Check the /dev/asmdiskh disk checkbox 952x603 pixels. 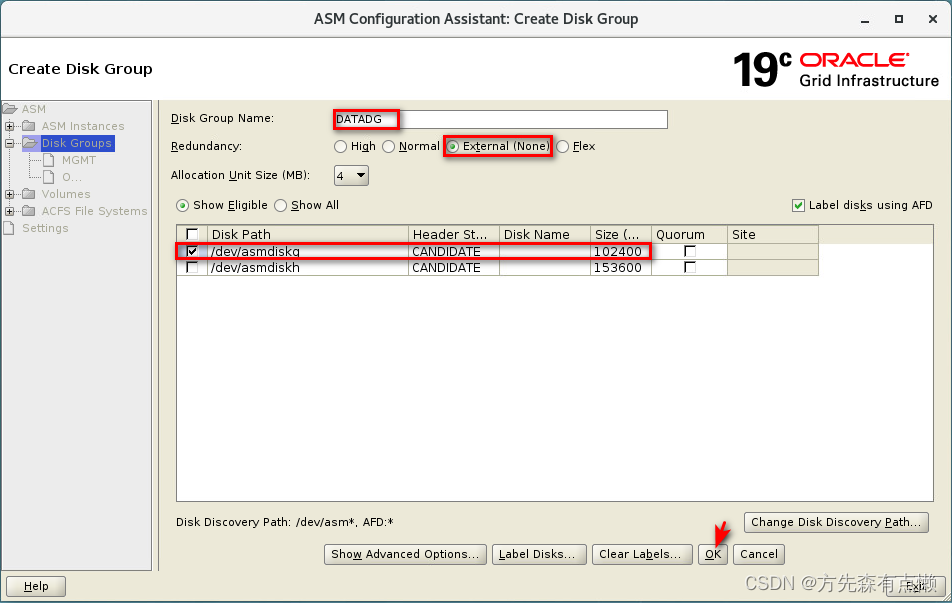tap(192, 267)
